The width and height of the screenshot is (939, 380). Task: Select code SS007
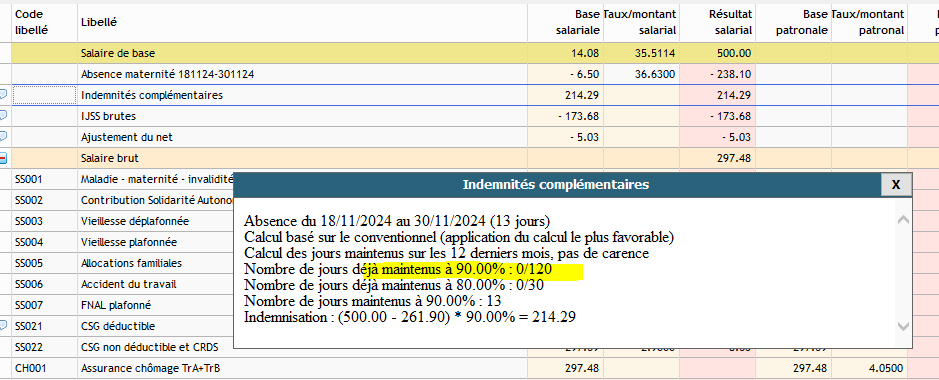[x=29, y=305]
